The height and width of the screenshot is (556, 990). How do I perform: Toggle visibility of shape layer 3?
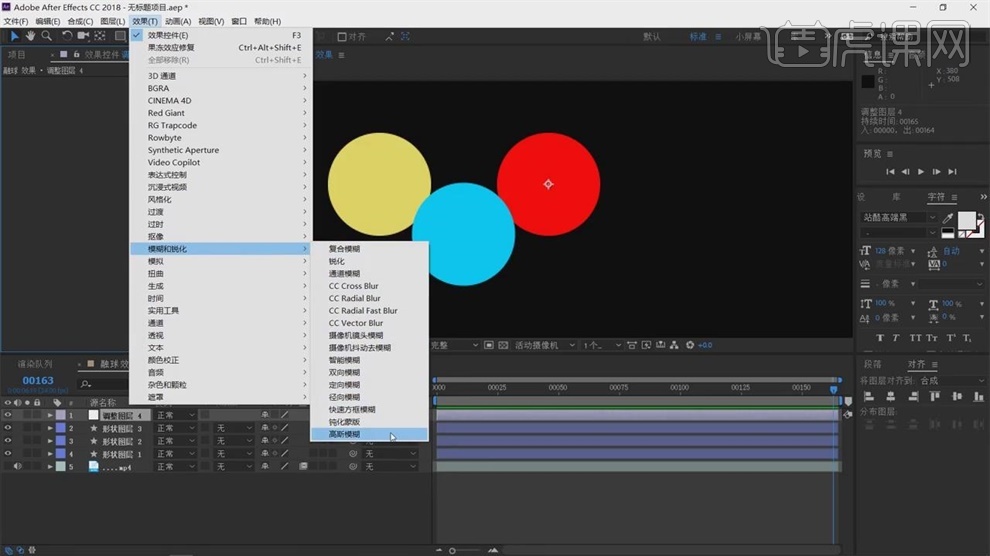(8, 428)
